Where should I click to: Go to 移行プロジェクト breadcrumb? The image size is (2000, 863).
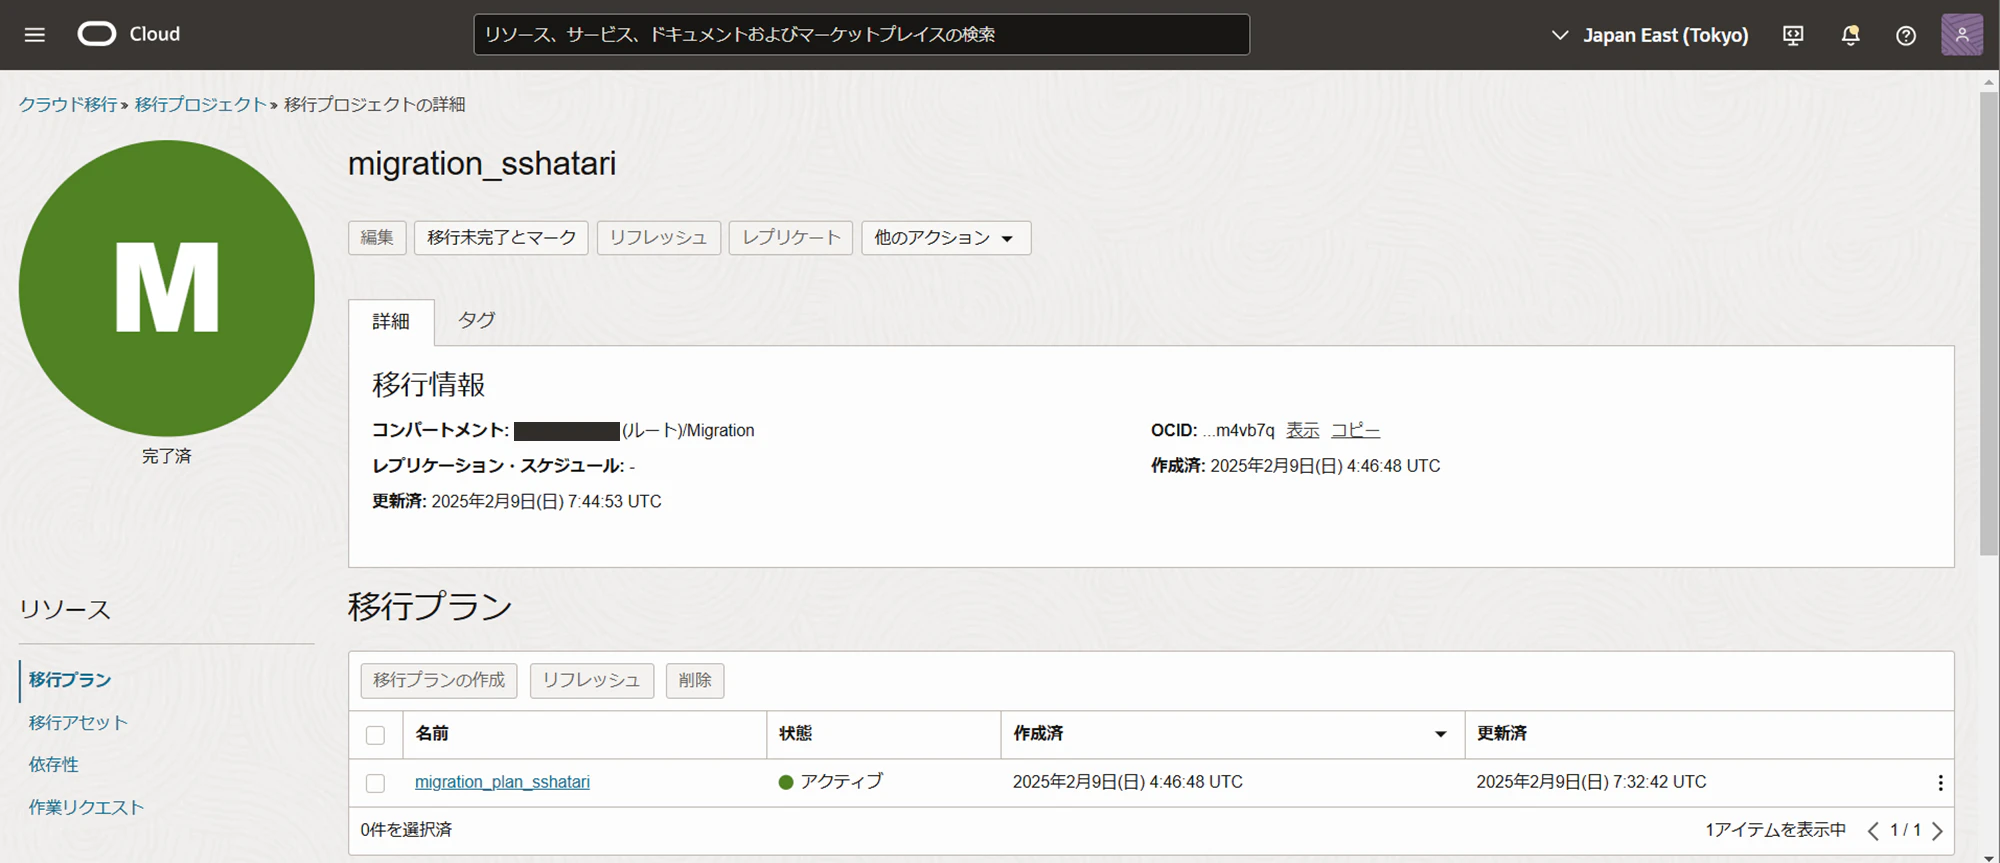point(200,104)
